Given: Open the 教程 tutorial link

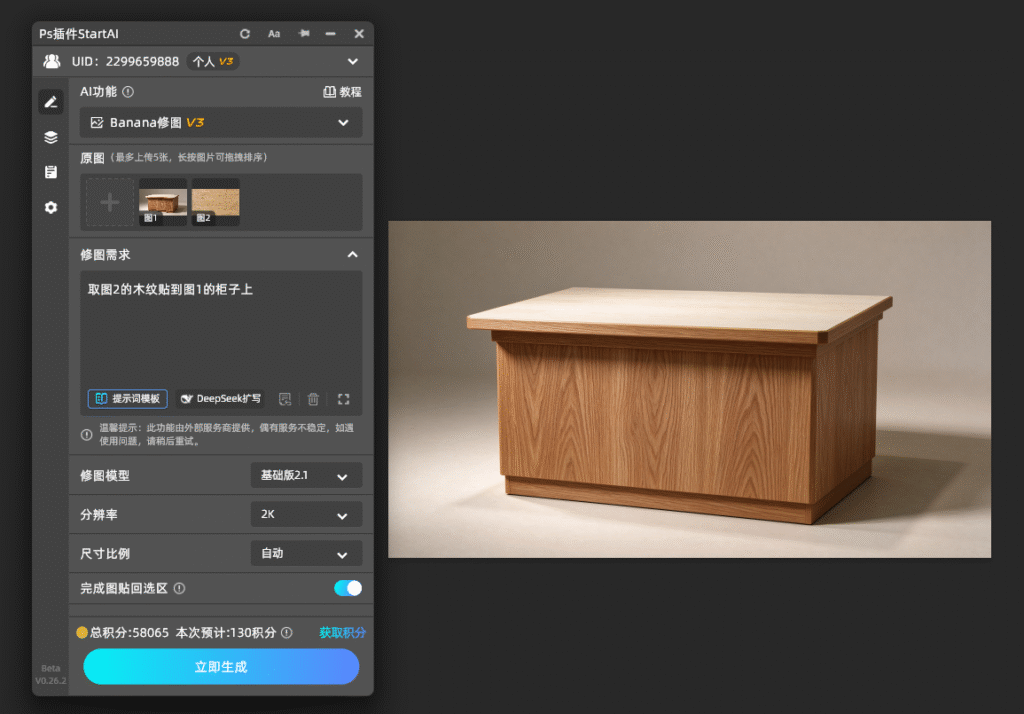Looking at the screenshot, I should point(343,92).
